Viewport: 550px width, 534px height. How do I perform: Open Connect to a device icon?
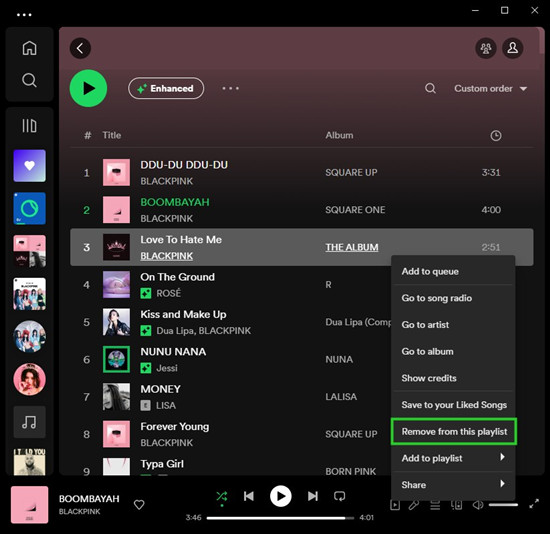pos(456,505)
